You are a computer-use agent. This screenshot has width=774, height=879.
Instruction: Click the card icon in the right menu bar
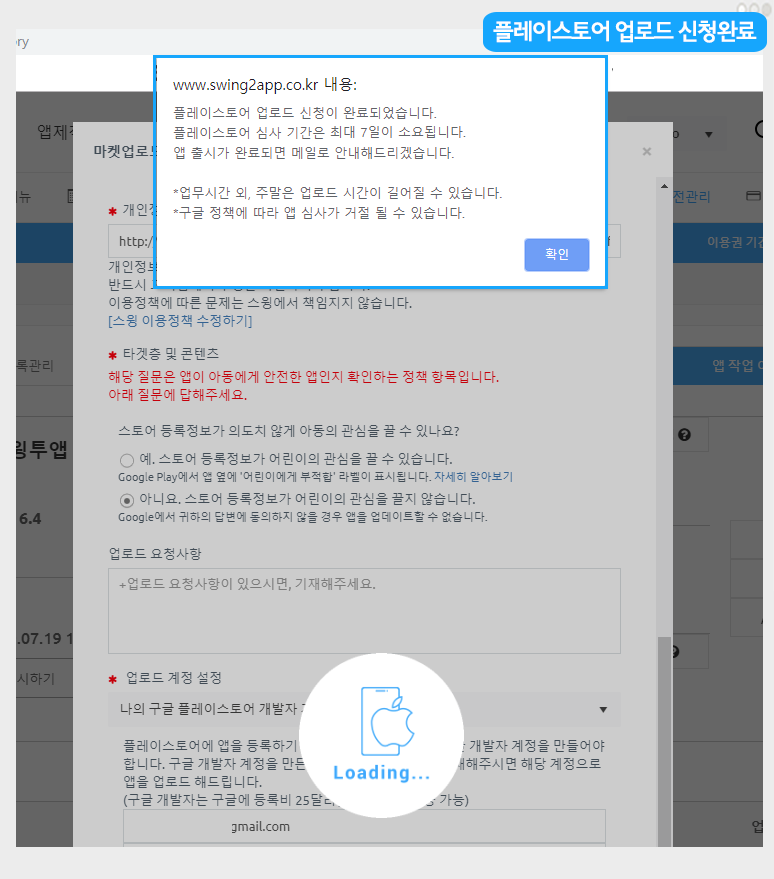click(x=752, y=197)
